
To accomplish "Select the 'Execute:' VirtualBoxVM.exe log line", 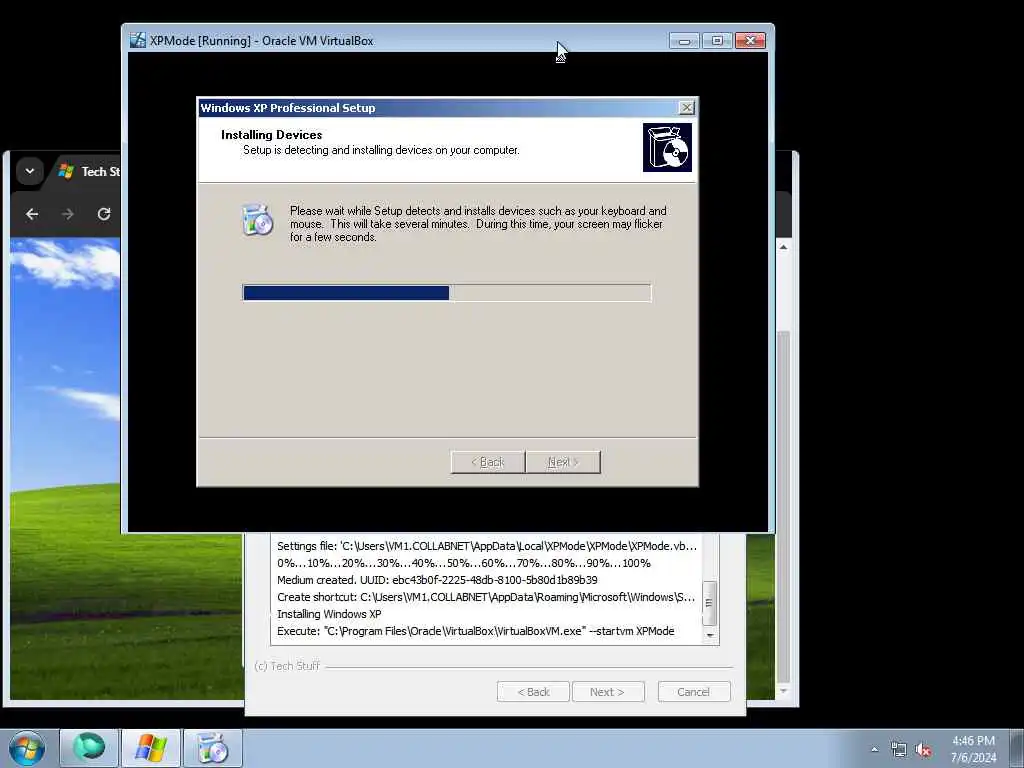I will pyautogui.click(x=475, y=631).
